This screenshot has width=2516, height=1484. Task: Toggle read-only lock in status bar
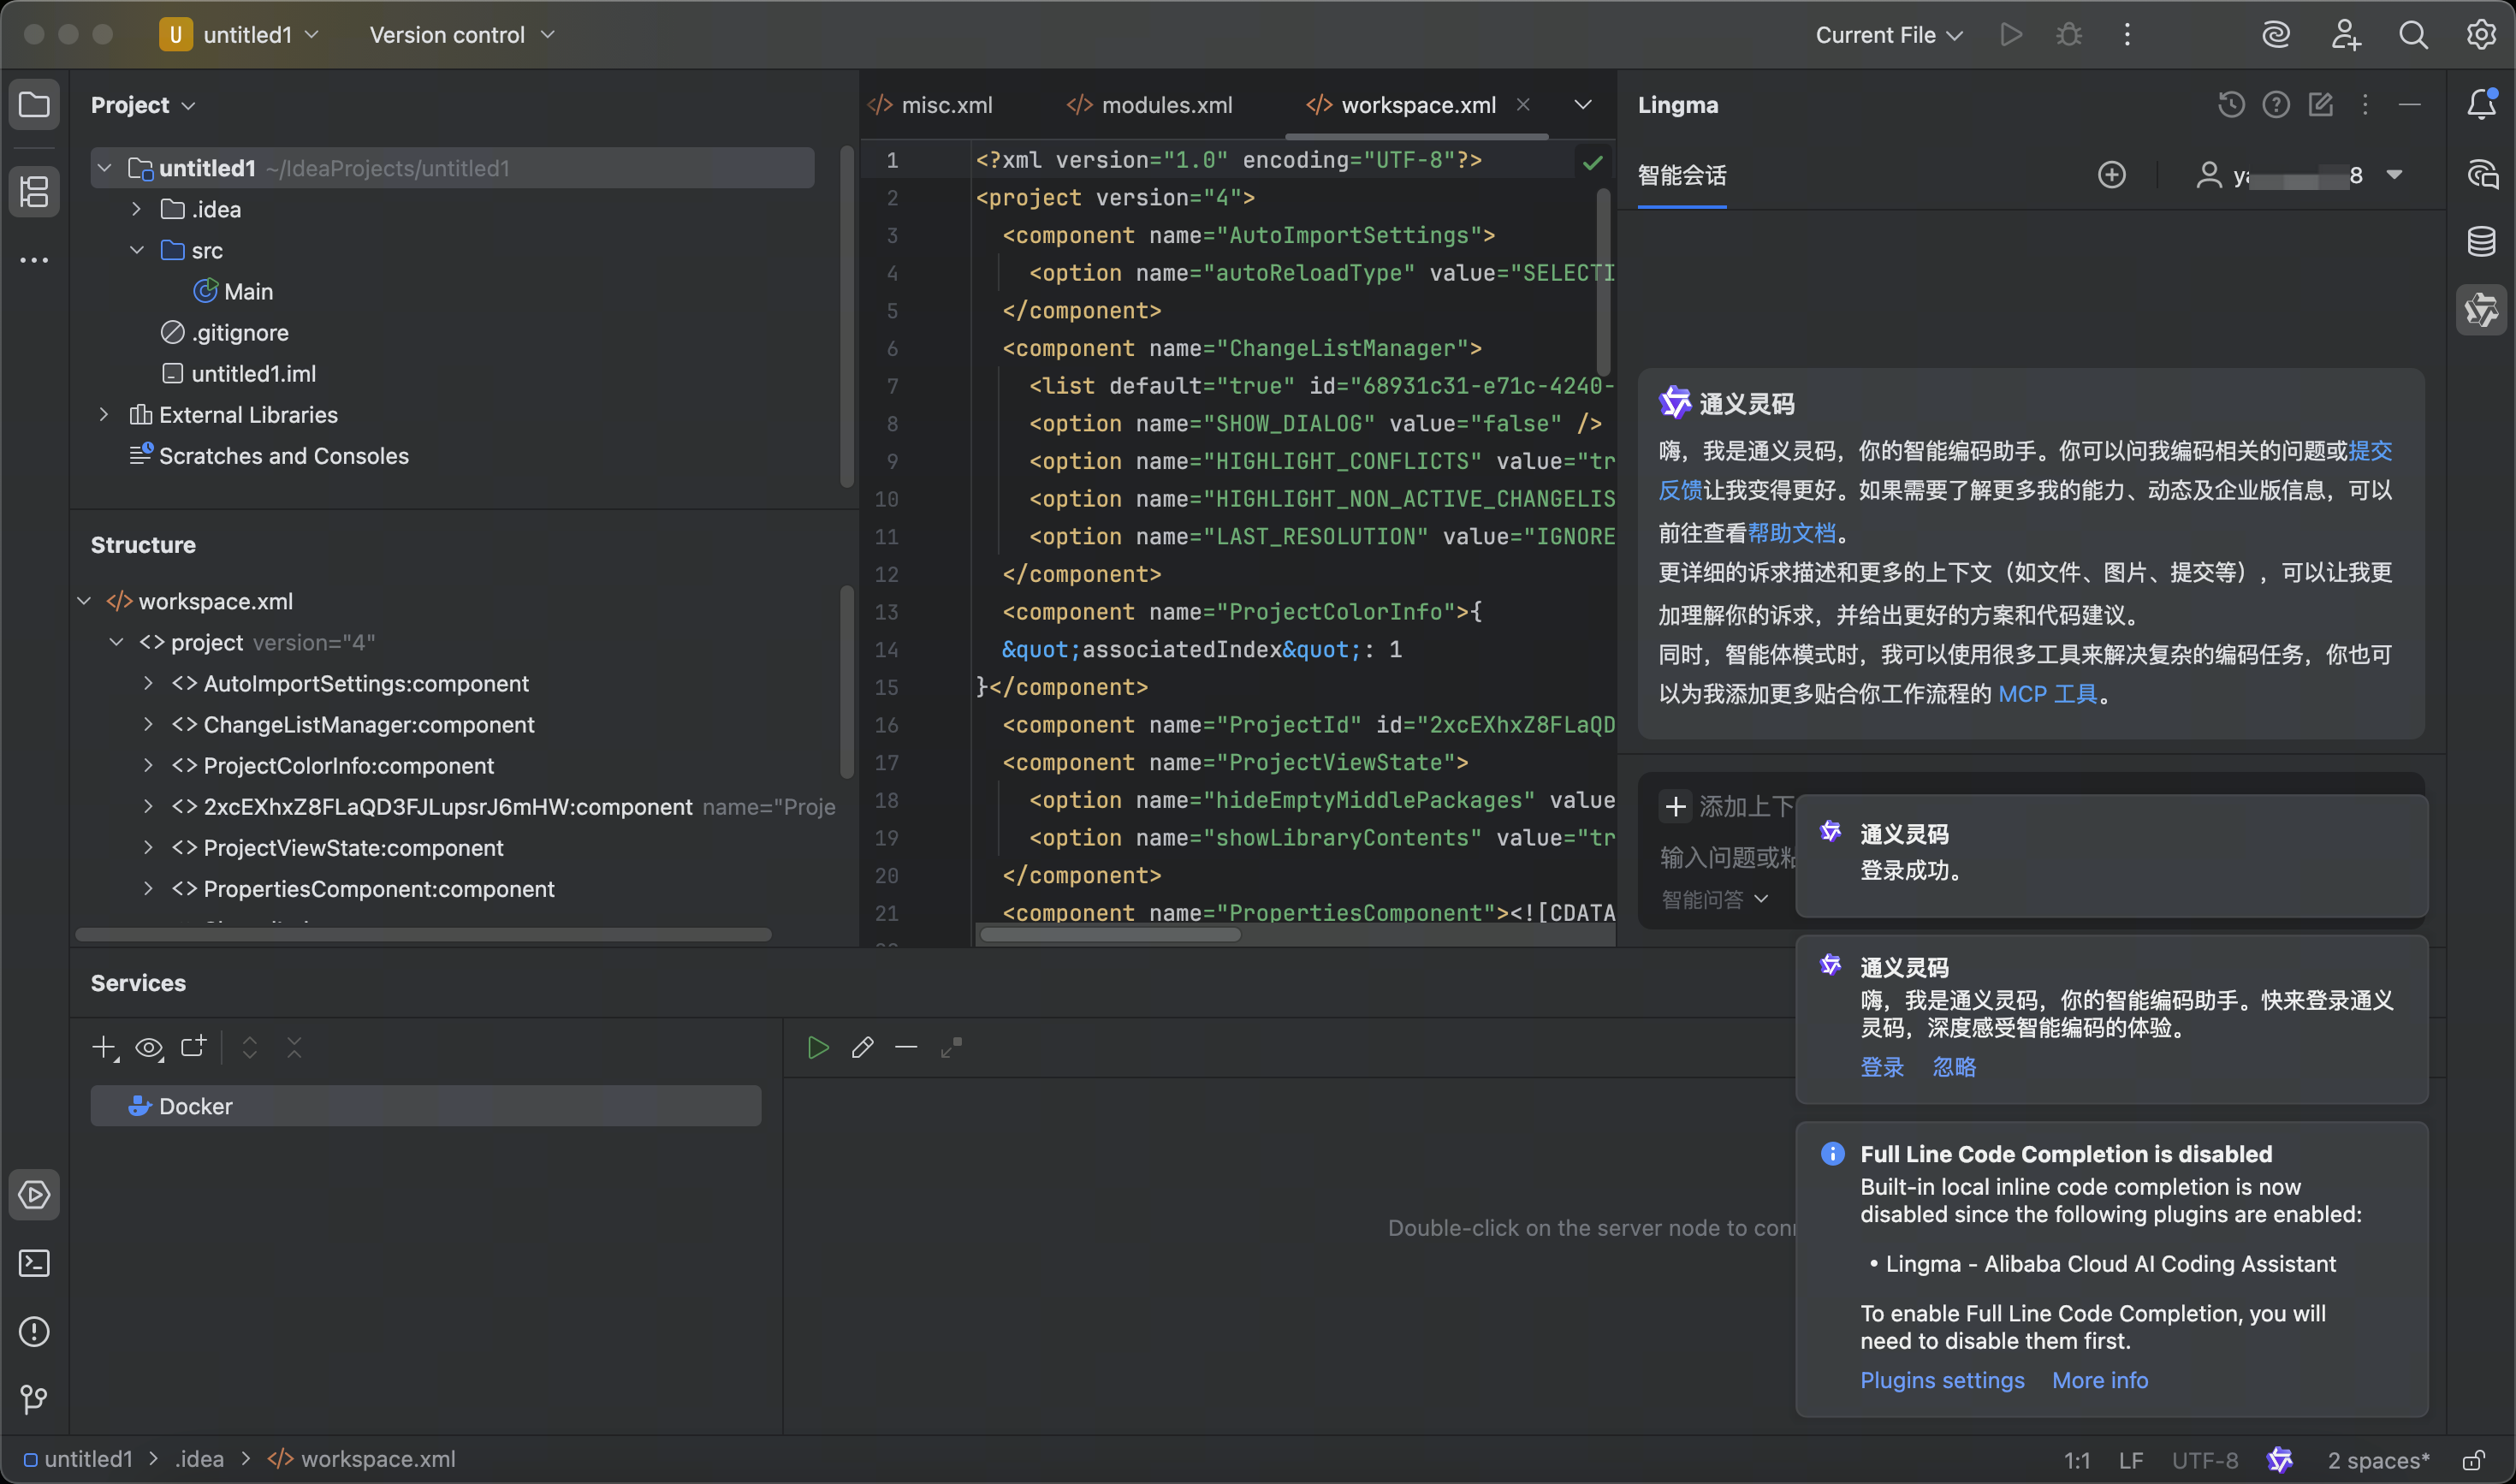click(2473, 1460)
